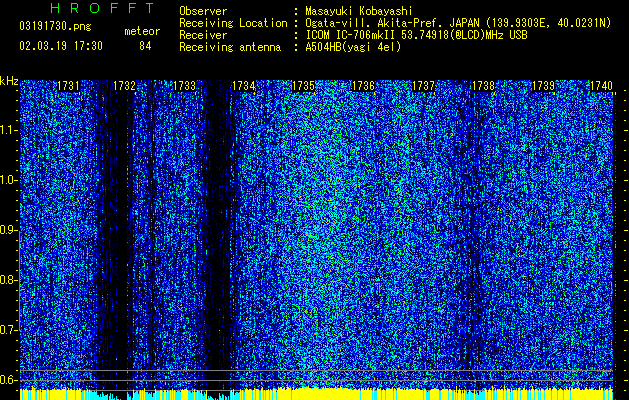Click the Observer label

point(203,11)
